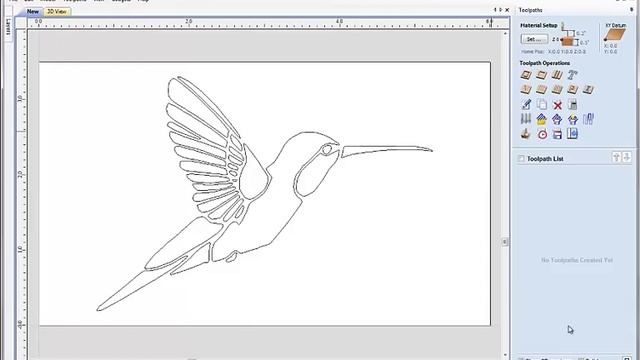Click the red X Delete toolpath icon
The height and width of the screenshot is (360, 640).
pos(557,105)
